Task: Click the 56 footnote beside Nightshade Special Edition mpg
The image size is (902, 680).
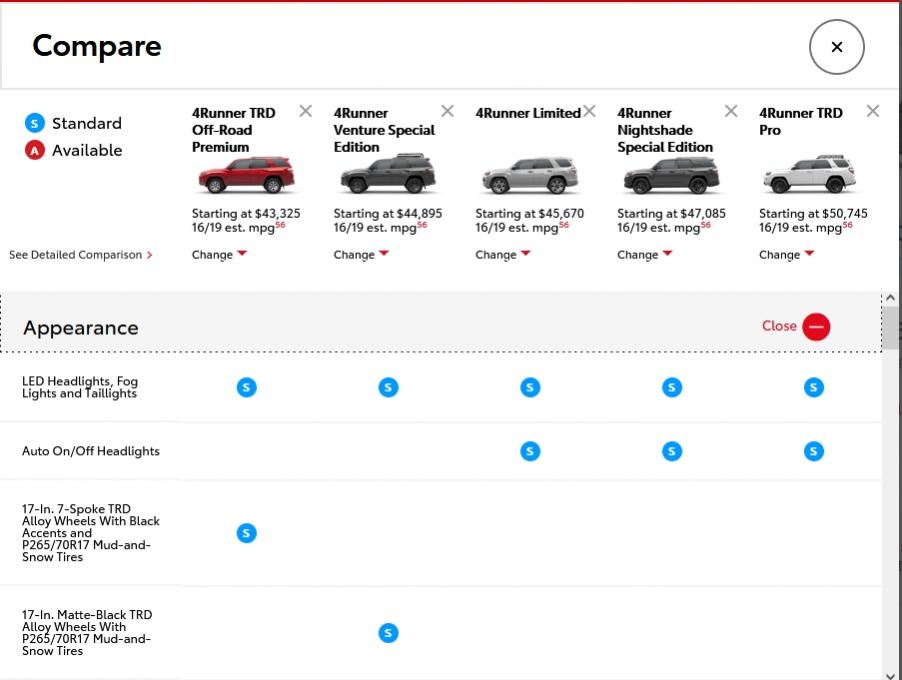Action: (706, 225)
